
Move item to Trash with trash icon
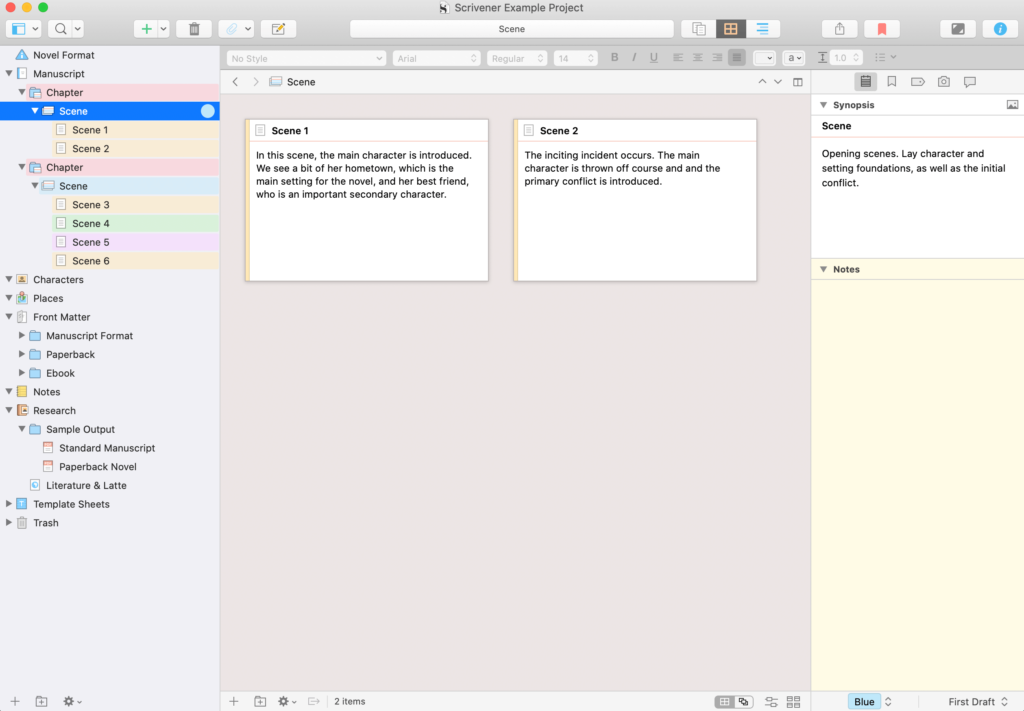pos(194,29)
